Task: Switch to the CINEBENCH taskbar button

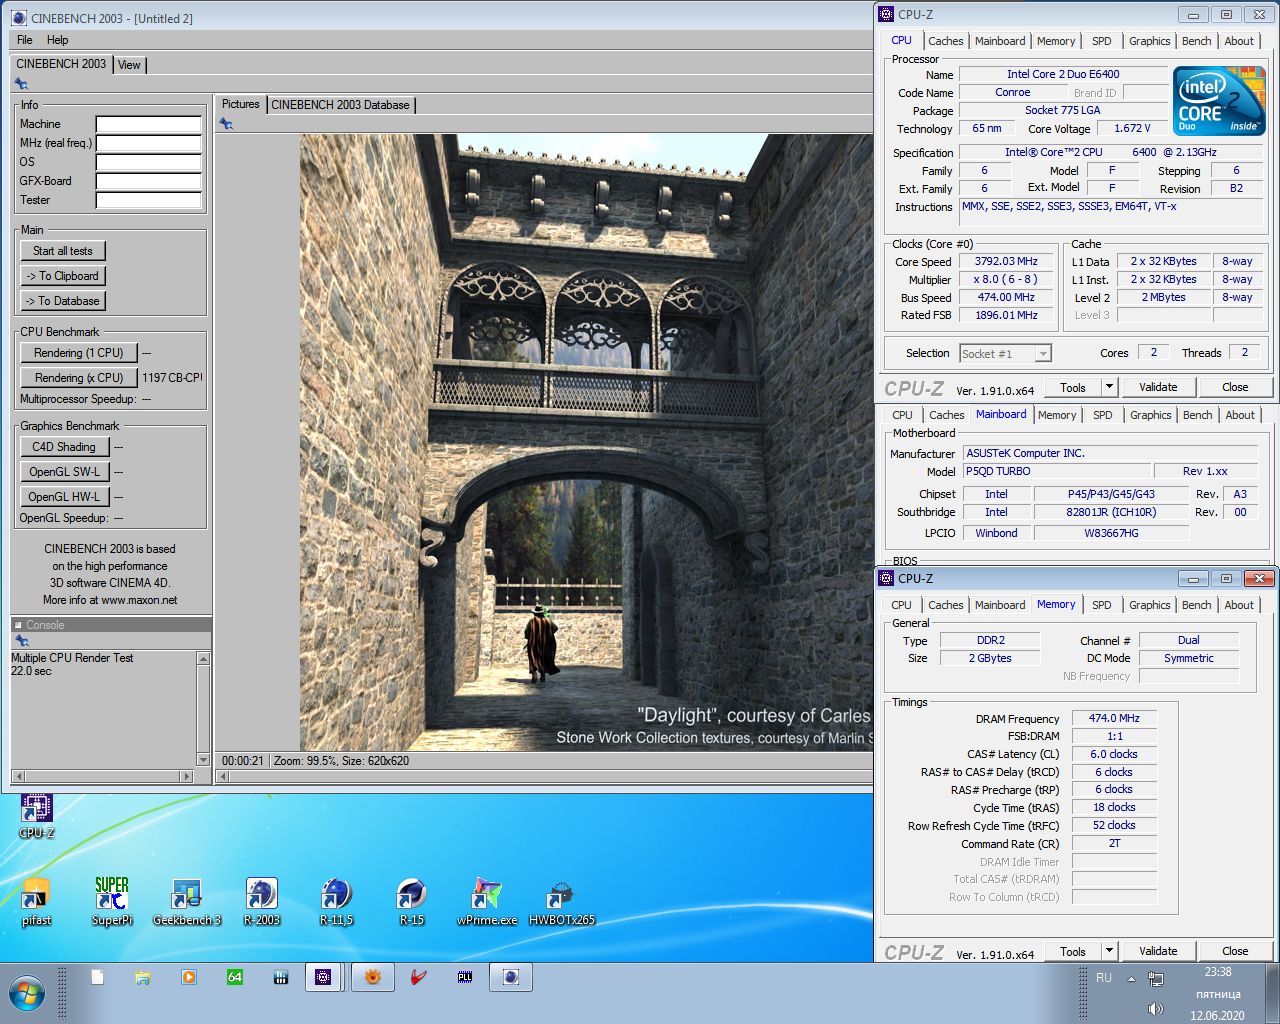Action: click(511, 977)
